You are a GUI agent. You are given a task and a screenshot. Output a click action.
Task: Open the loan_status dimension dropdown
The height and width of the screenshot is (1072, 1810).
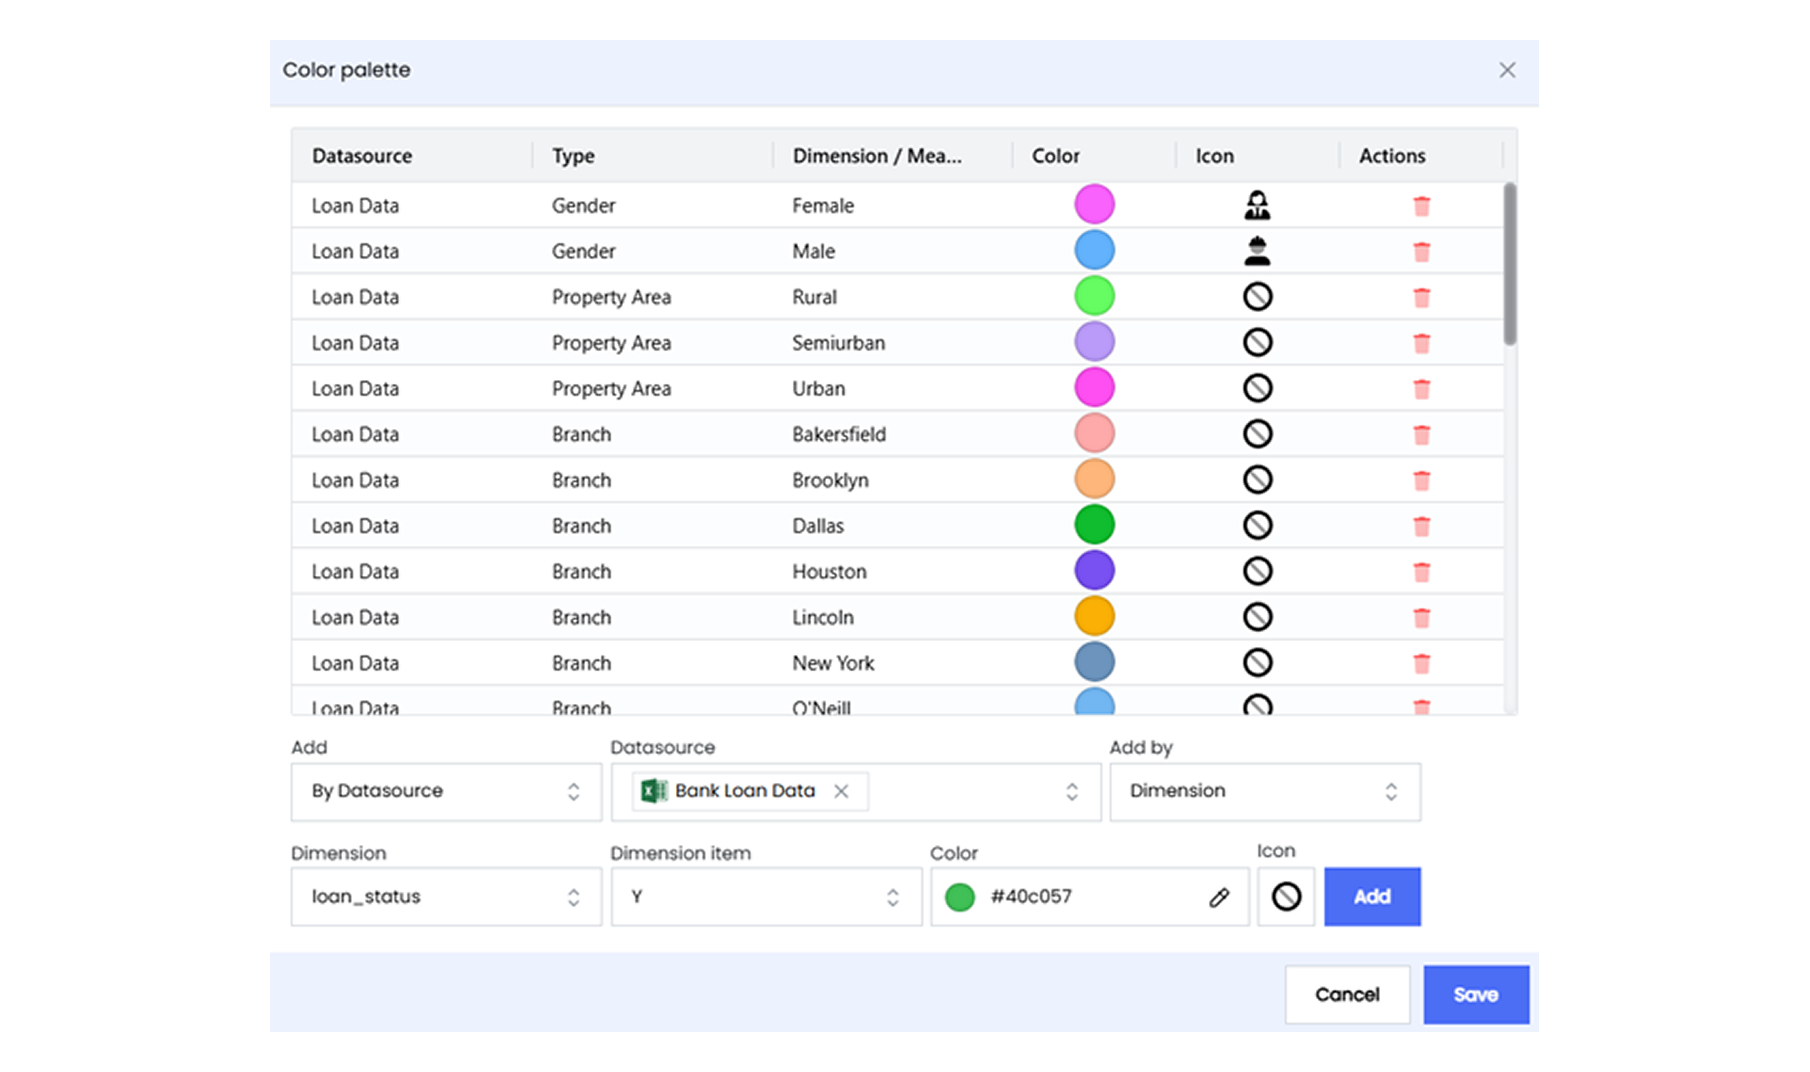(446, 897)
